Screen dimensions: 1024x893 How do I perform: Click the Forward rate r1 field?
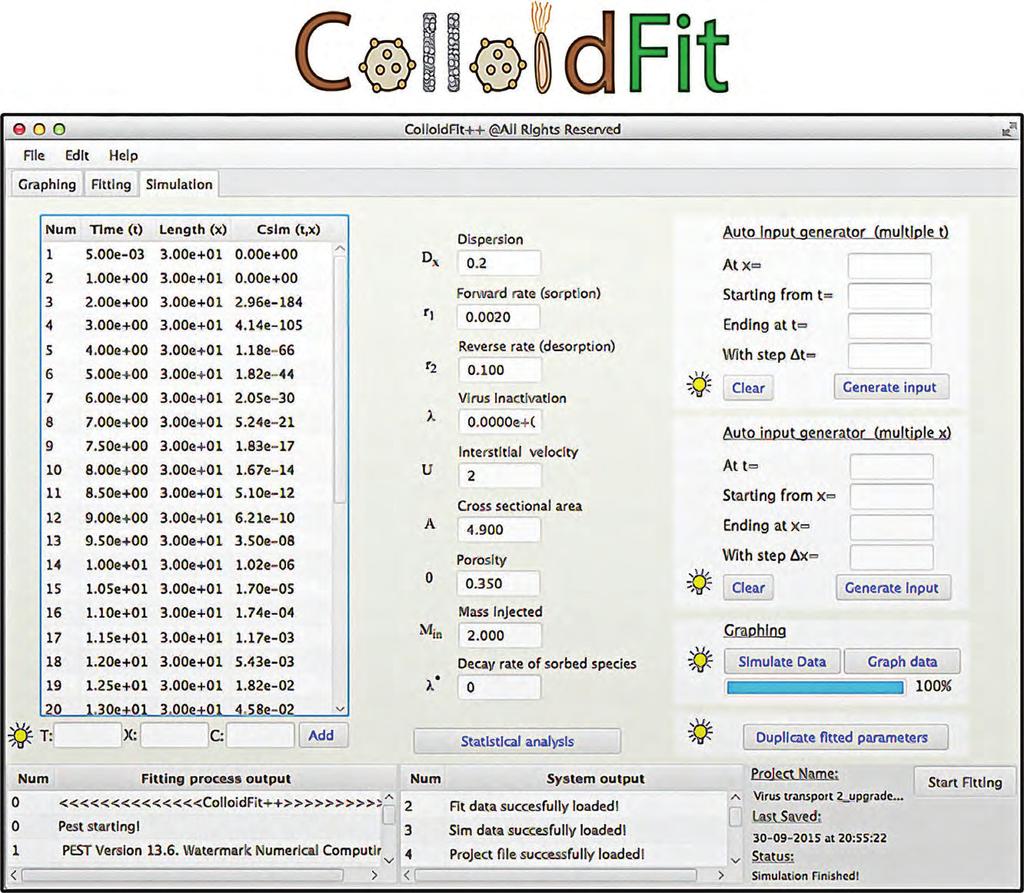(x=499, y=317)
